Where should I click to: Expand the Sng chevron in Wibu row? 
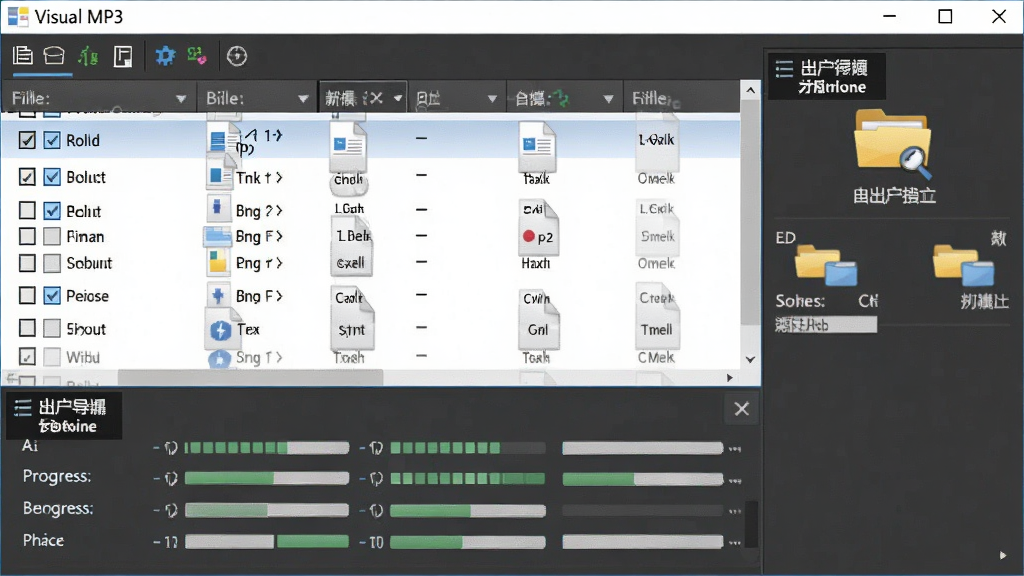click(279, 357)
